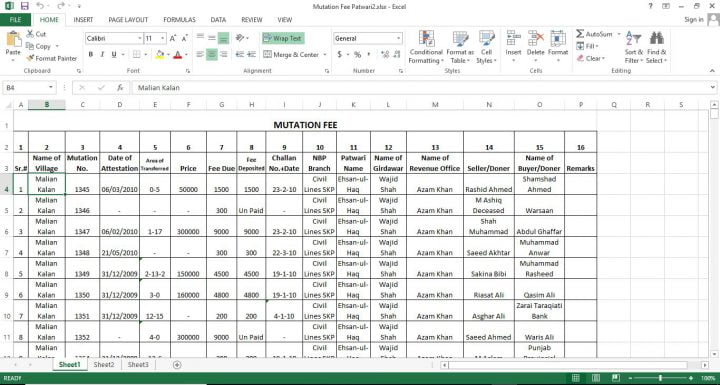Click the Insert cells icon
This screenshot has width=720, height=385.
513,38
